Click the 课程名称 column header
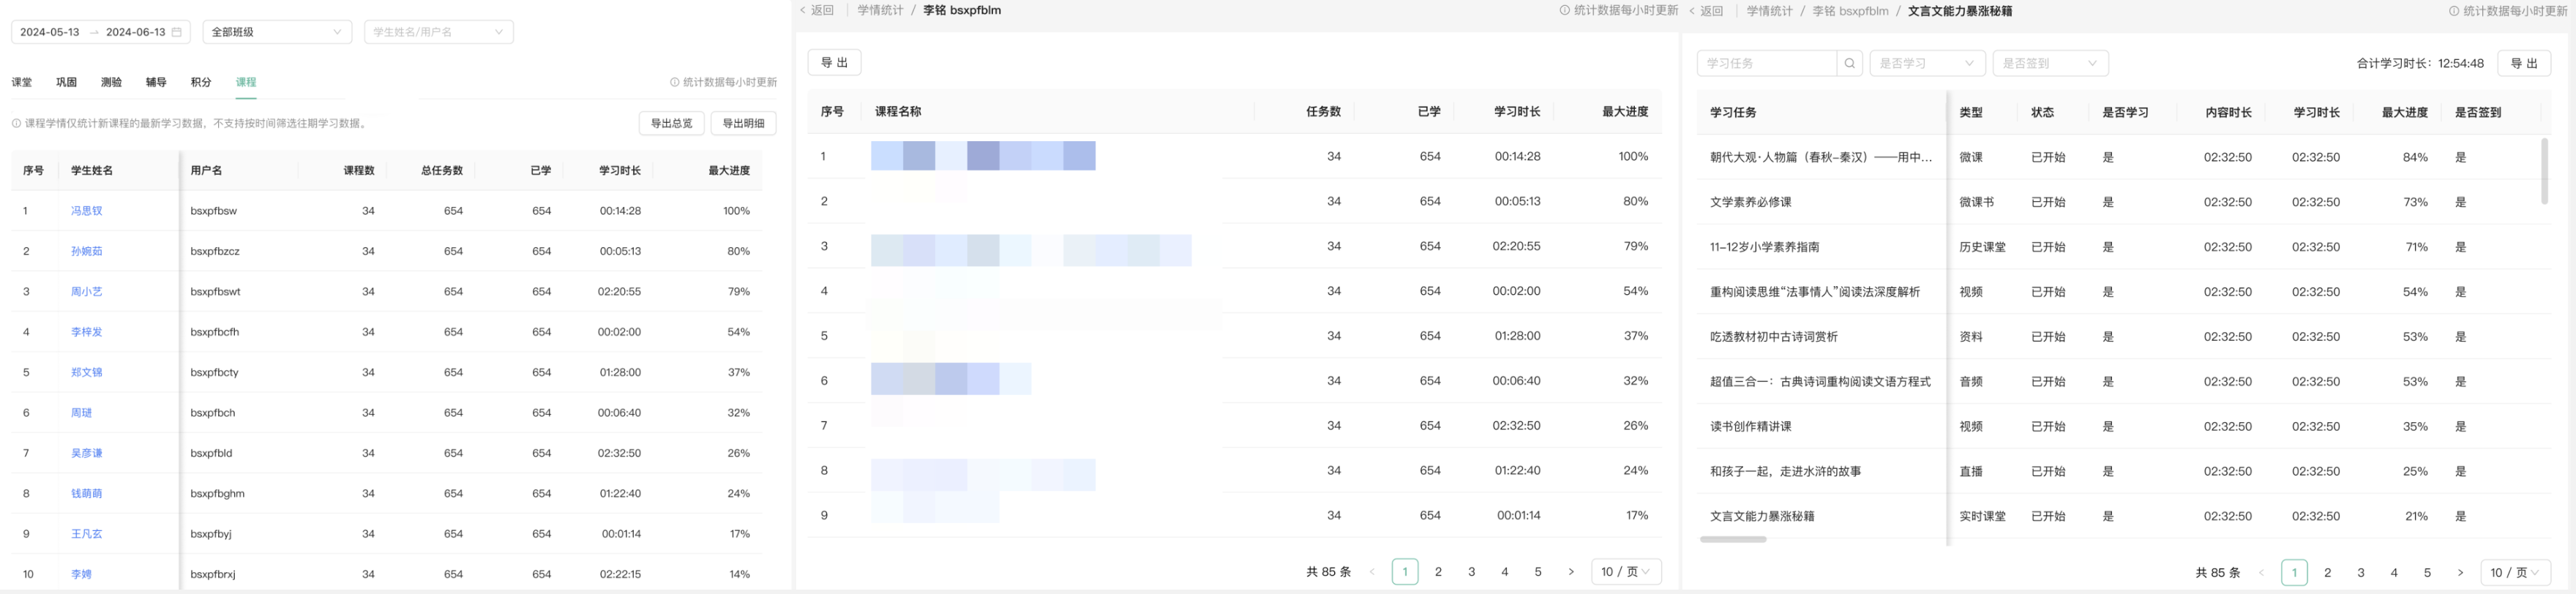This screenshot has height=594, width=2576. [898, 112]
